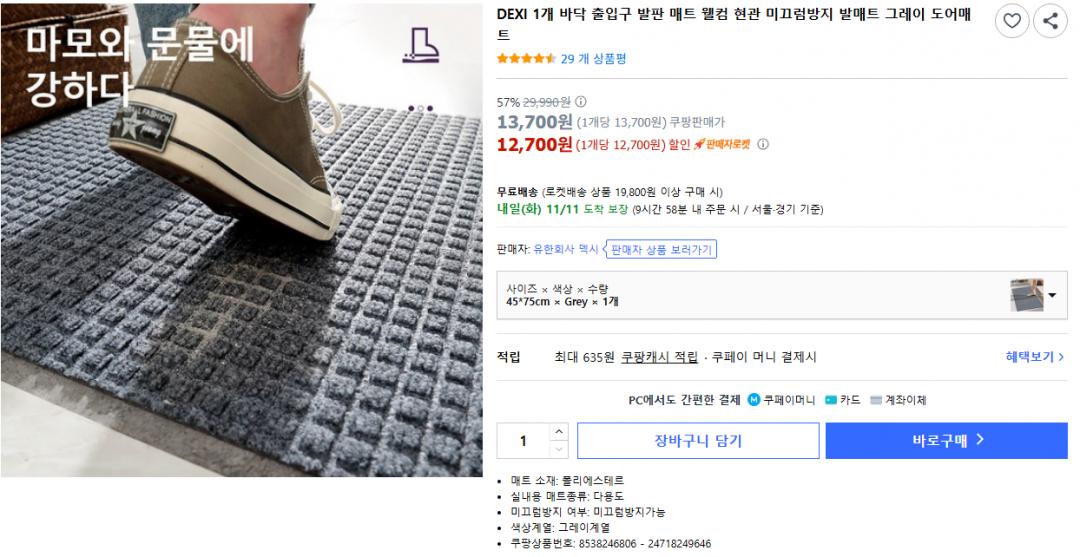Open seller link 유한회사 멕시
This screenshot has width=1080, height=557.
(566, 249)
